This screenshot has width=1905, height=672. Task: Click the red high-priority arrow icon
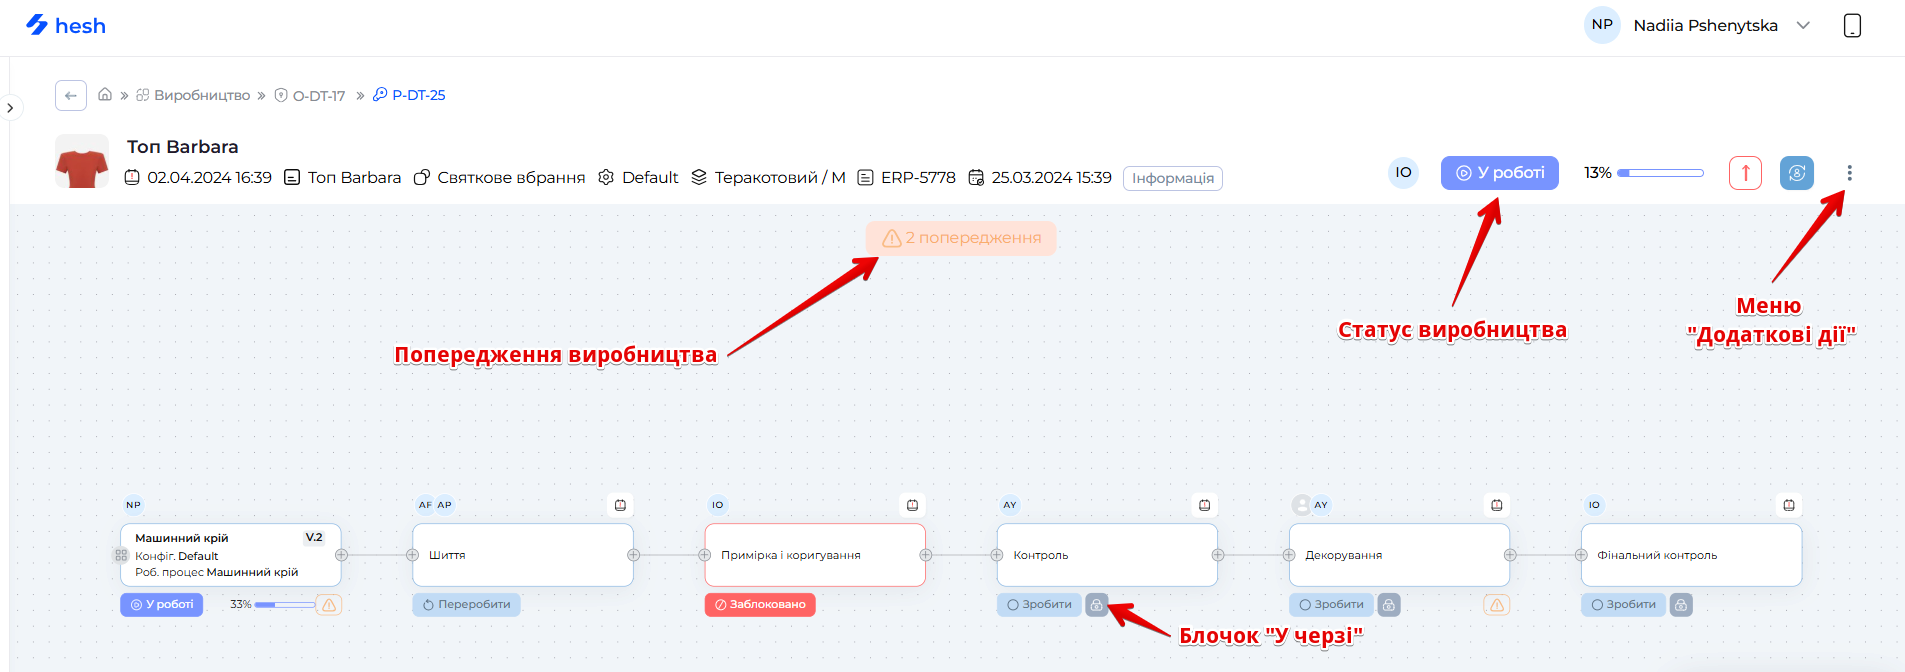tap(1745, 173)
